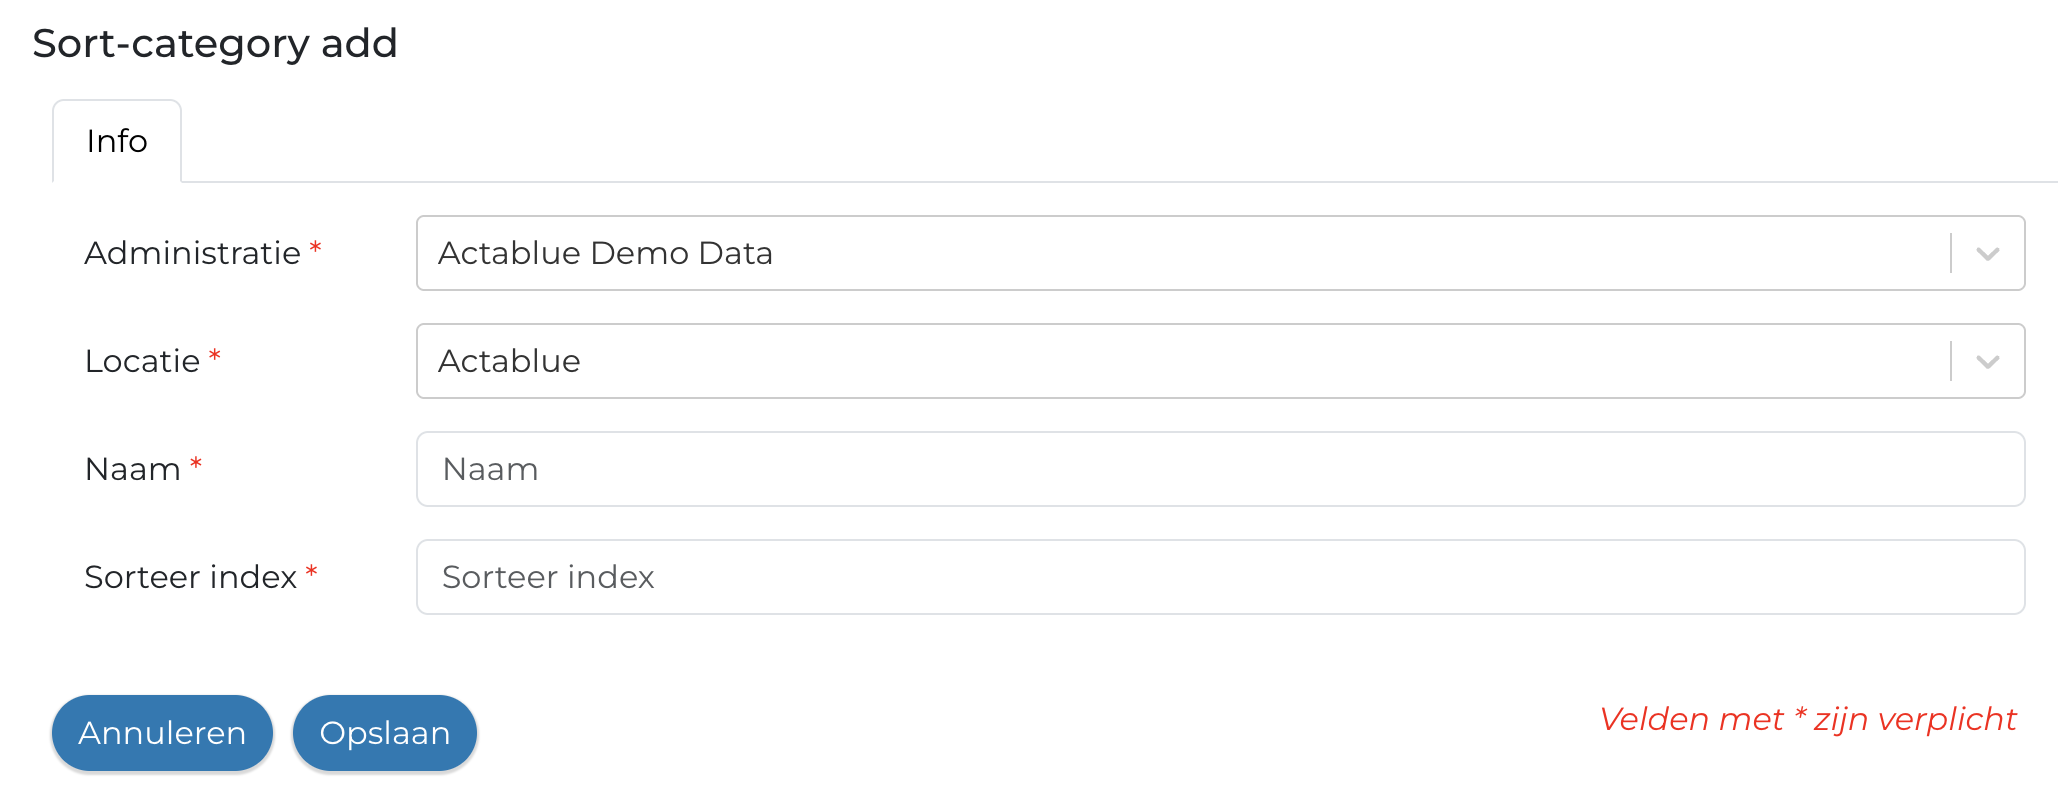Click the 'Actablue' value in Locatie
Image resolution: width=2070 pixels, height=806 pixels.
pyautogui.click(x=509, y=362)
